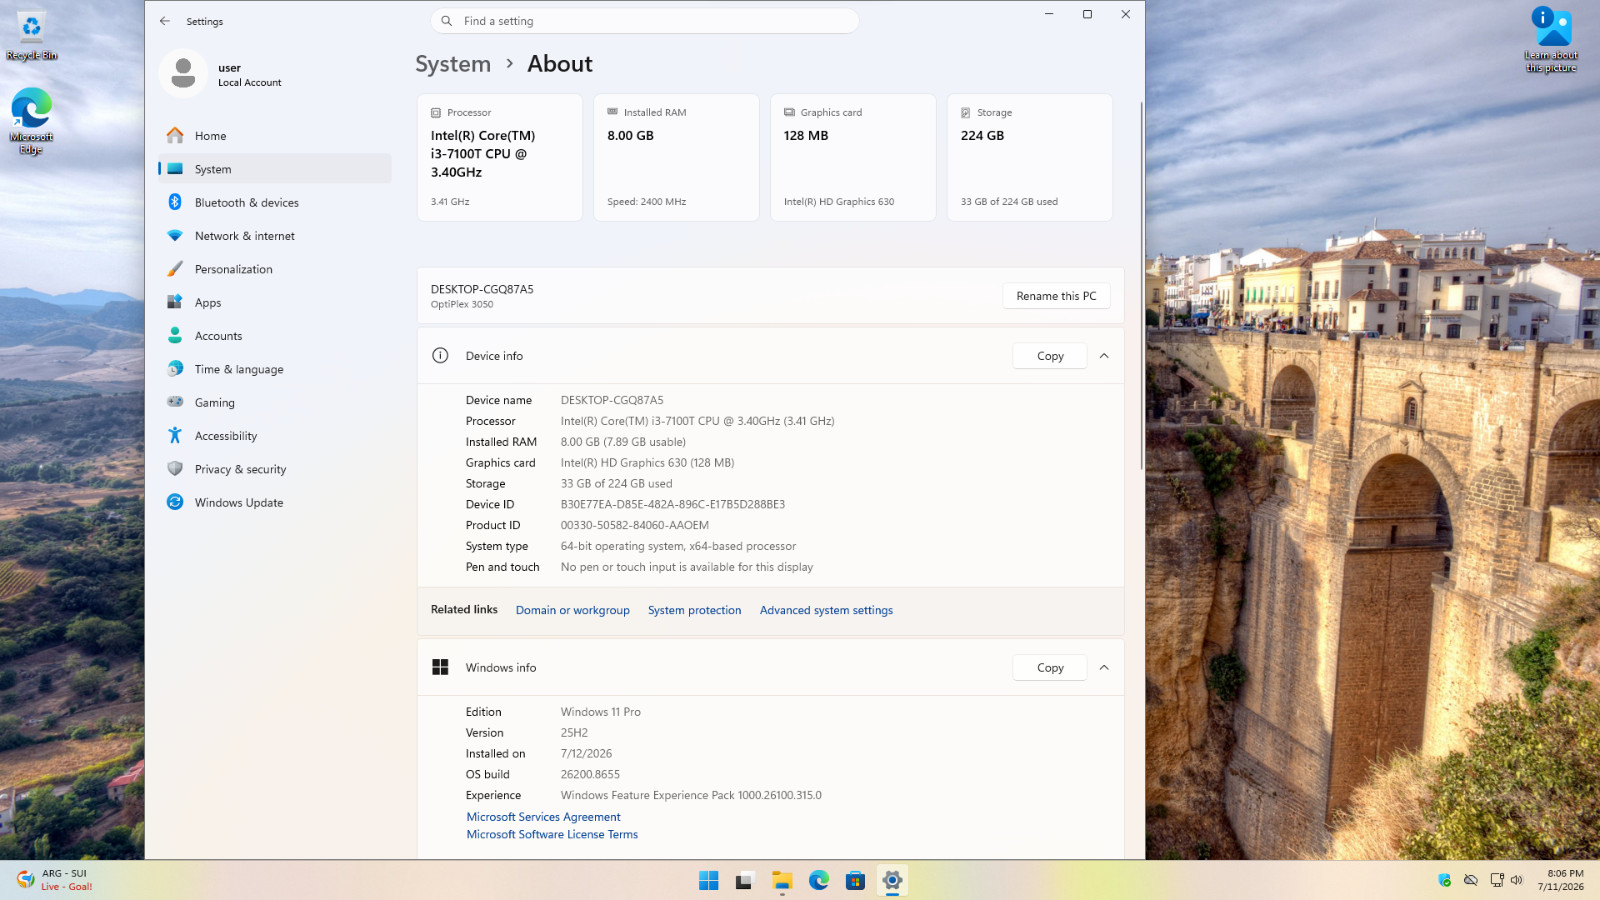1600x900 pixels.
Task: Click the Edge icon in taskbar
Action: pos(819,881)
